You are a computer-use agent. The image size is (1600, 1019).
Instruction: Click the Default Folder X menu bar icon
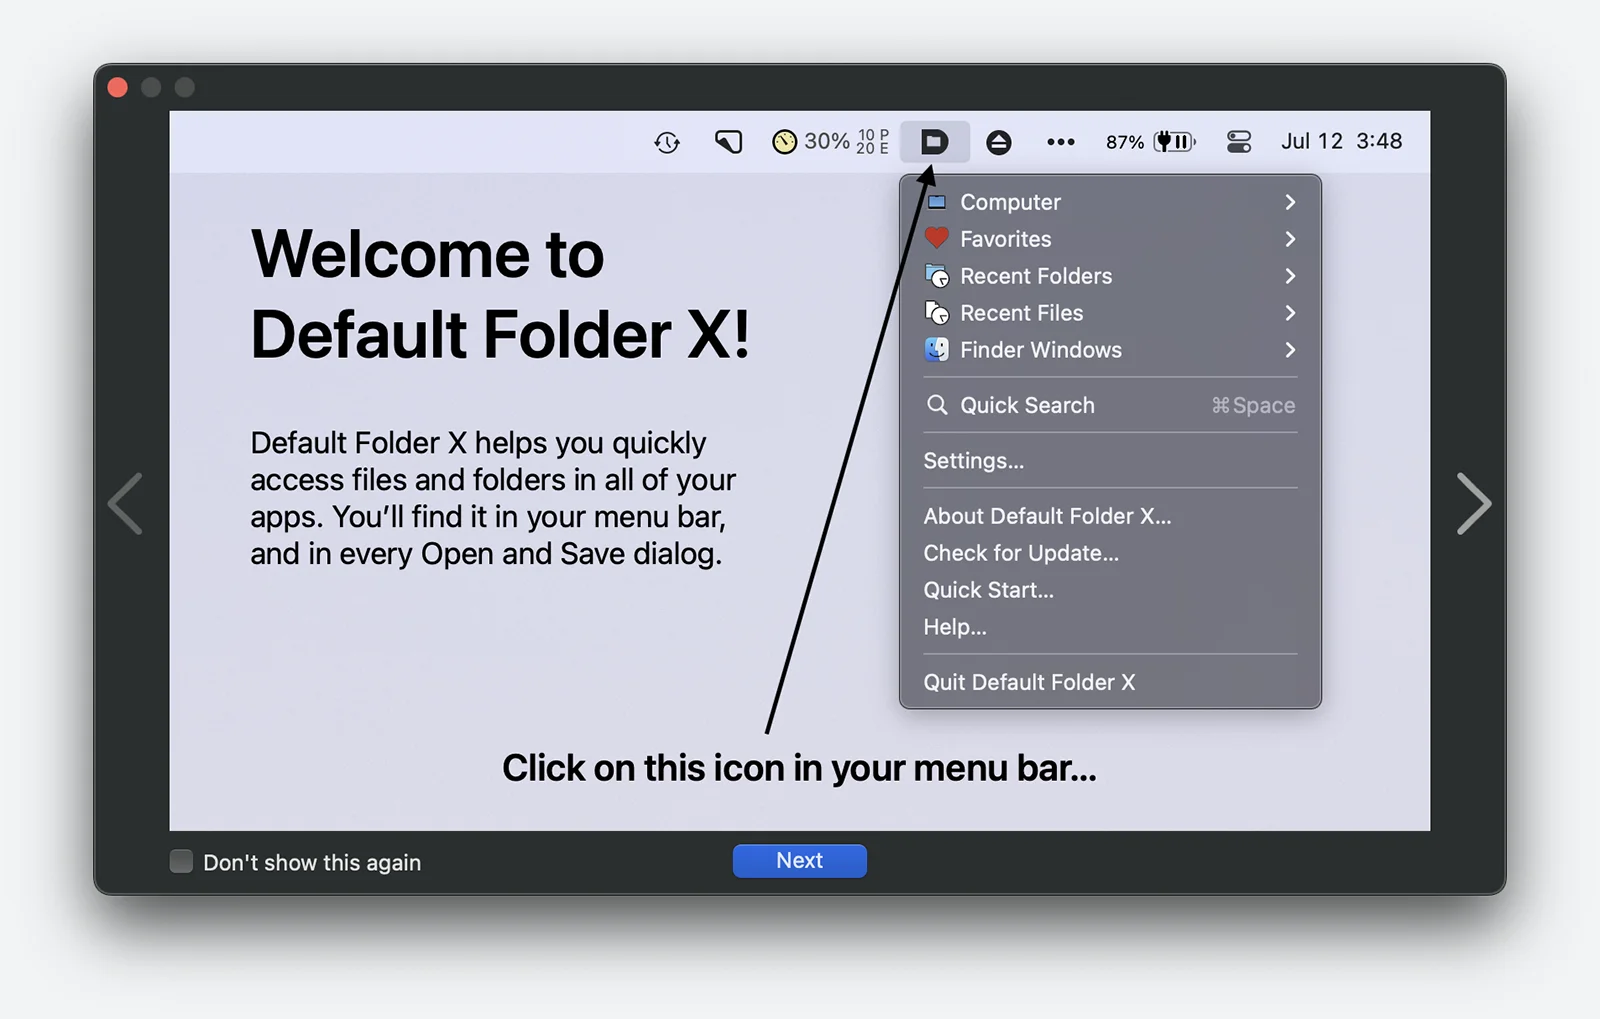coord(934,142)
